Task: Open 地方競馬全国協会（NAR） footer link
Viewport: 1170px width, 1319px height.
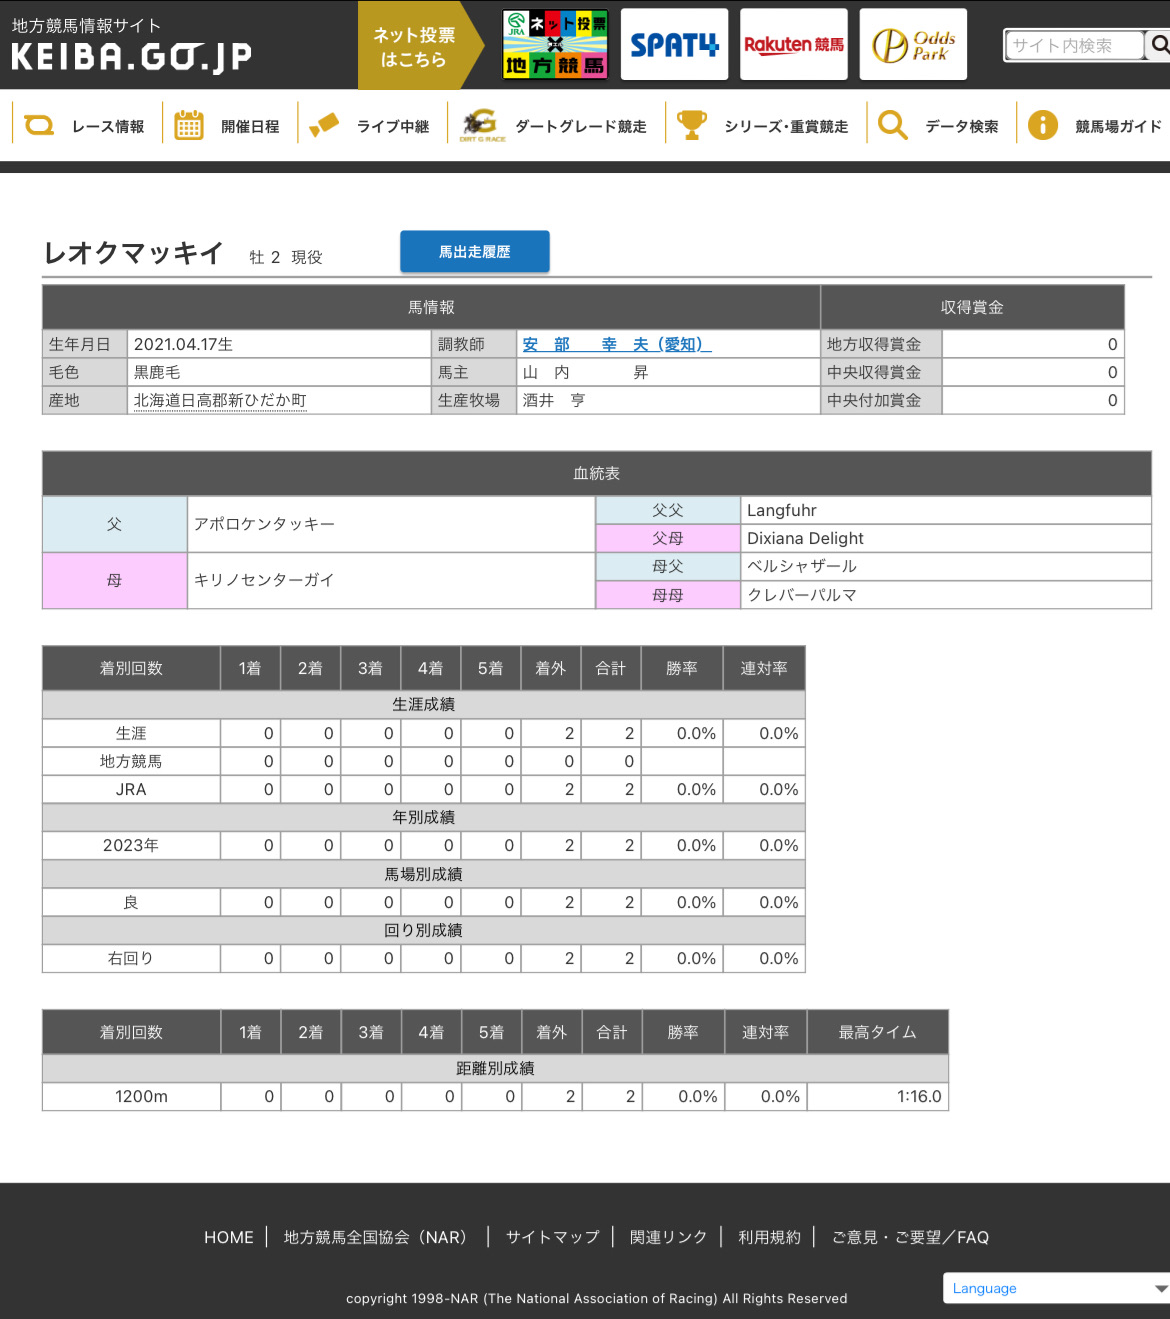Action: pos(378,1237)
